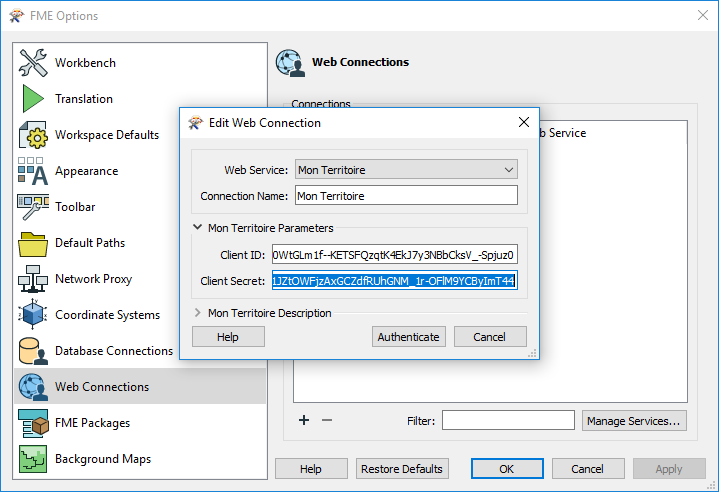Open Workspace Defaults gear icon

click(33, 135)
